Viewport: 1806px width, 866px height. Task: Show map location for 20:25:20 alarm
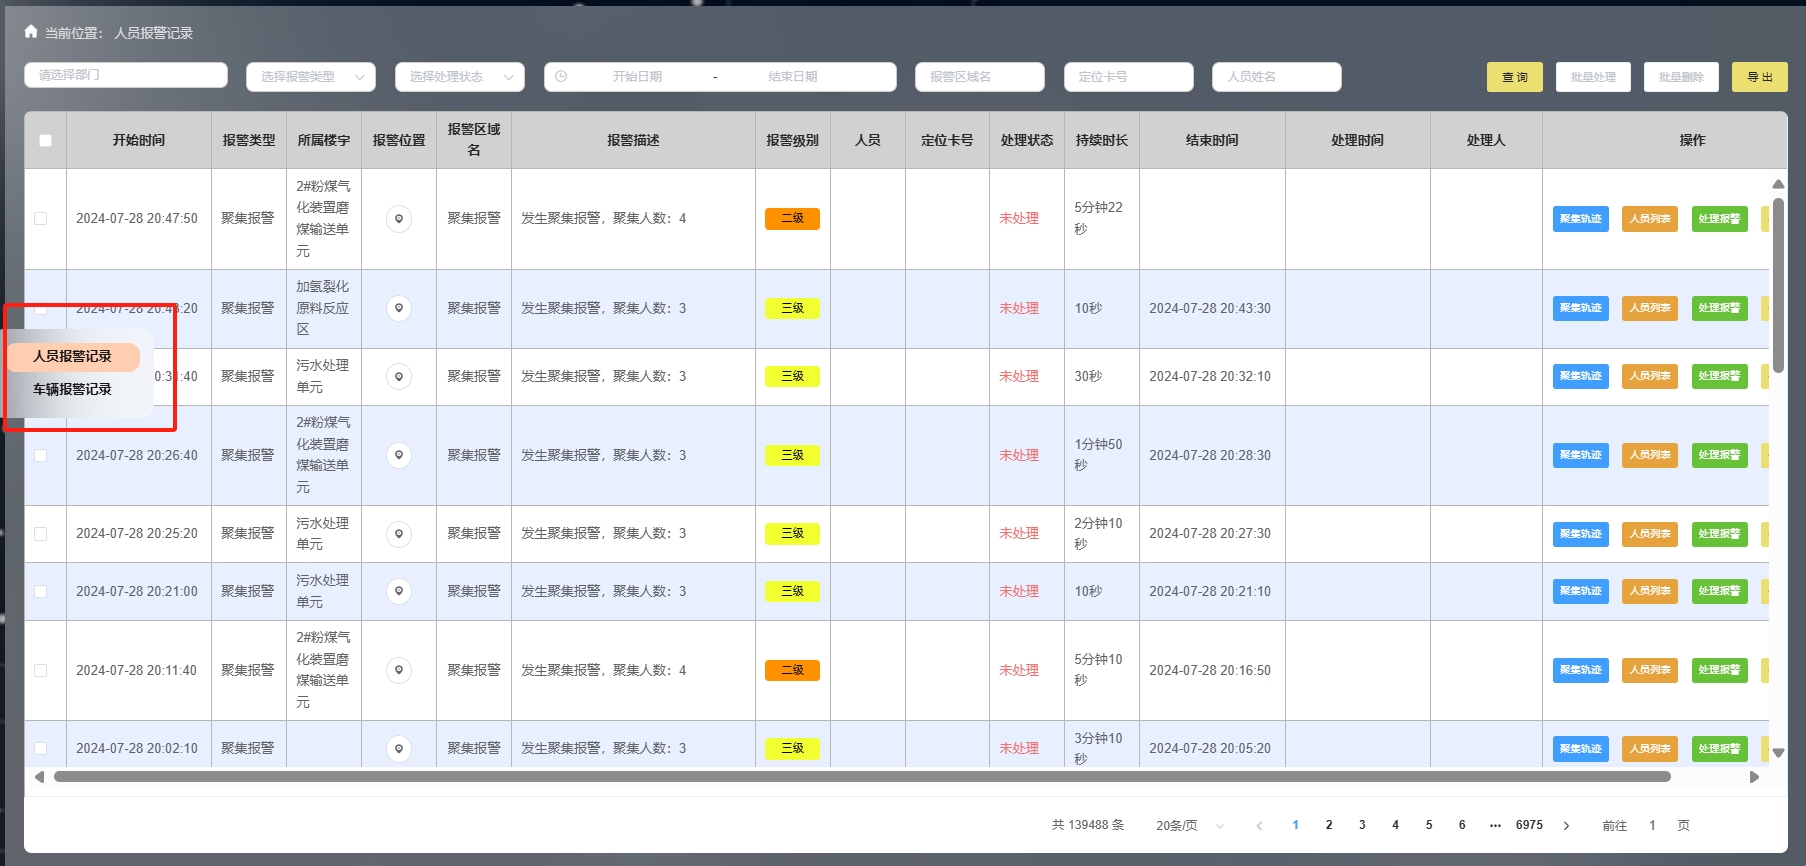pyautogui.click(x=399, y=534)
